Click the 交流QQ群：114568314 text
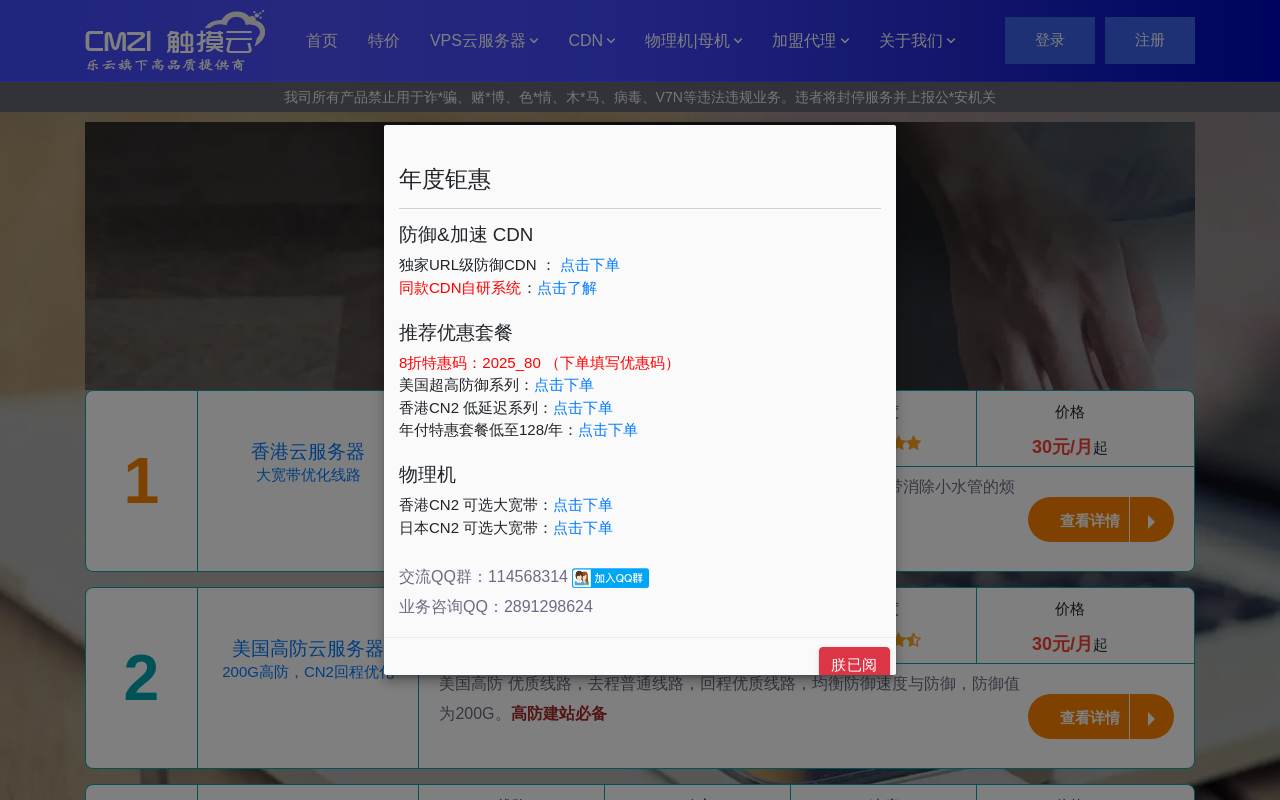This screenshot has width=1280, height=800. [x=483, y=577]
